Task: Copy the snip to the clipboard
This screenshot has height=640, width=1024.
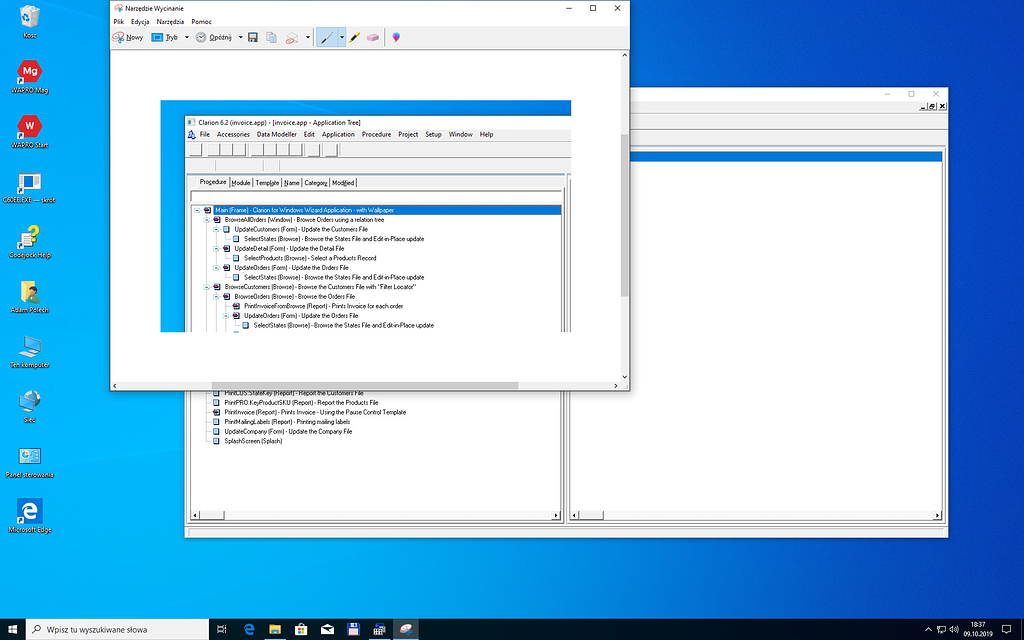Action: click(x=270, y=37)
